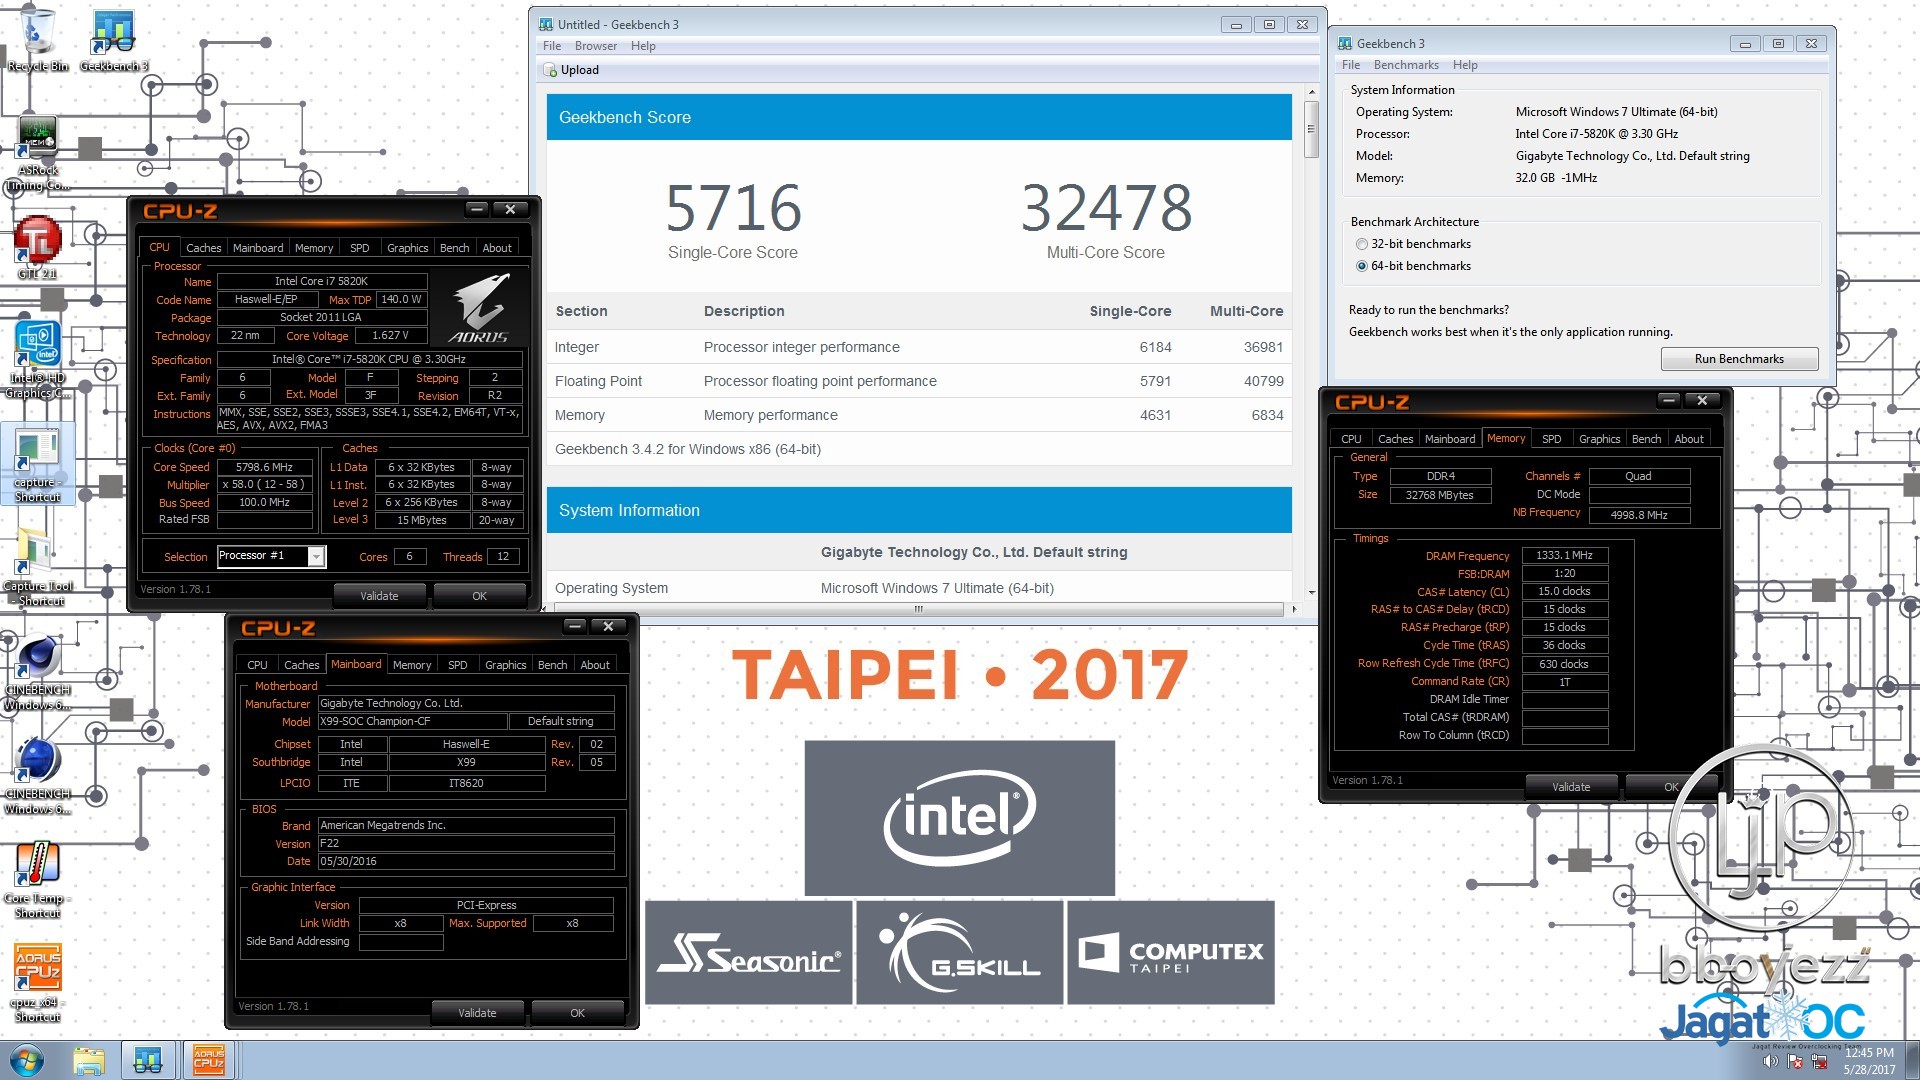Open File Explorer from the taskbar

click(x=89, y=1060)
